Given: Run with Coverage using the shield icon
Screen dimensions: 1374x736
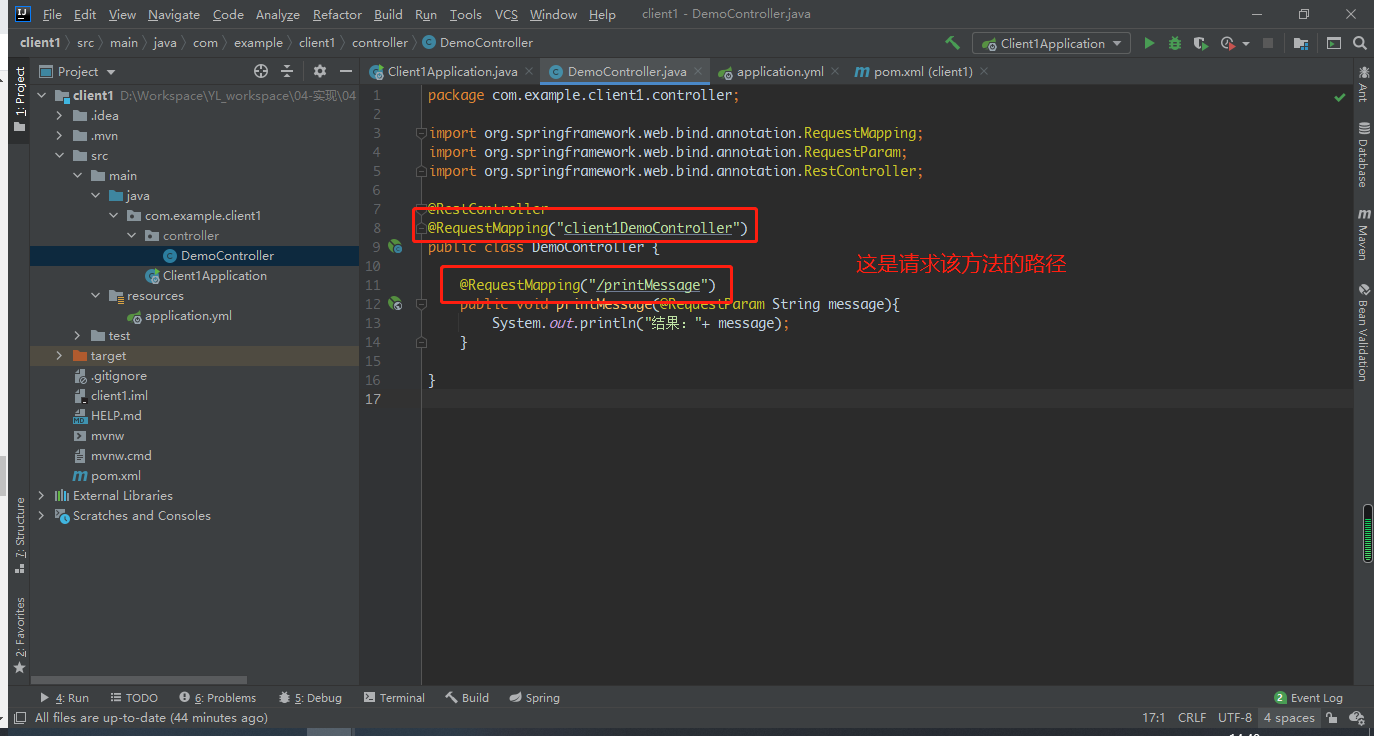Looking at the screenshot, I should [1200, 43].
